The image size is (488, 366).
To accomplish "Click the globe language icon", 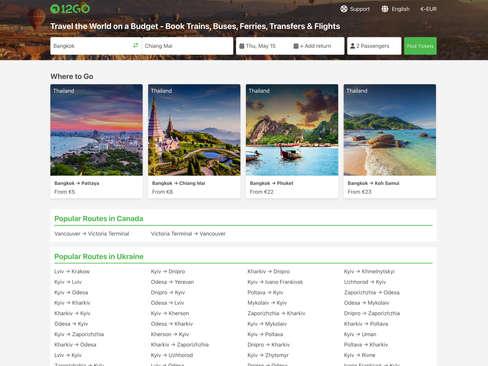I will [385, 9].
